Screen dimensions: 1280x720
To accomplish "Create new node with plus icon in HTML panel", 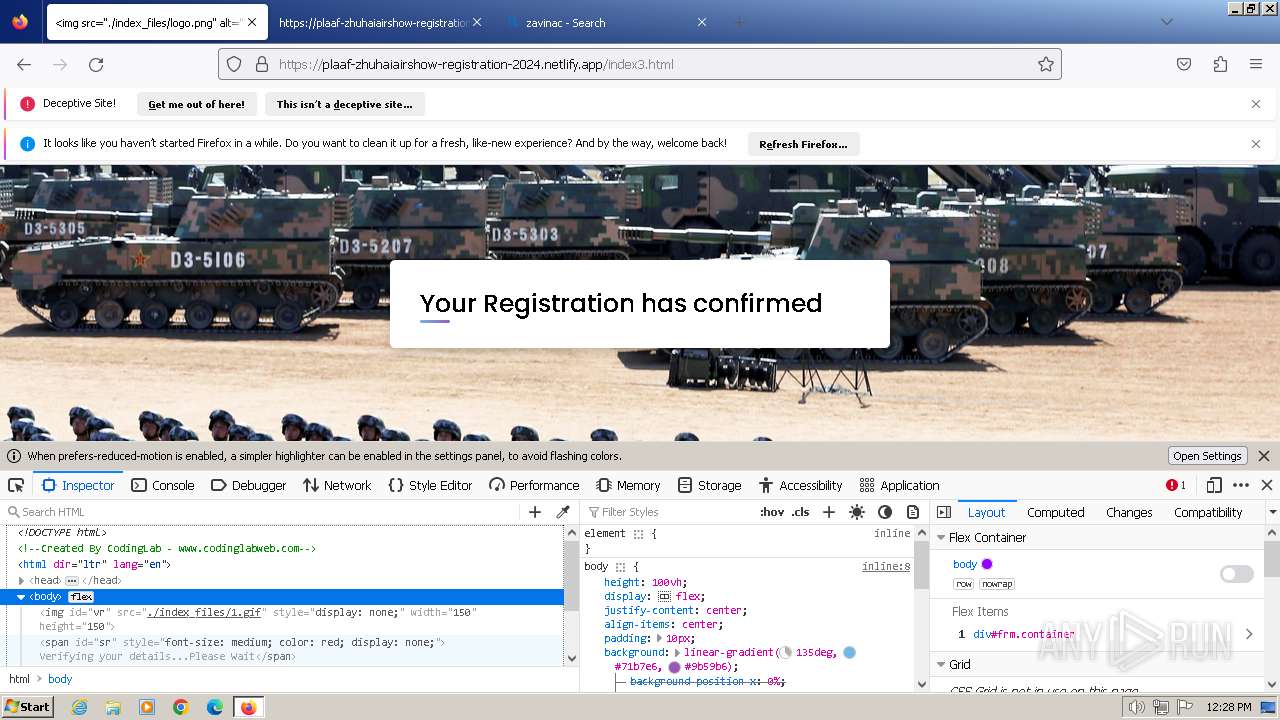I will [x=535, y=512].
